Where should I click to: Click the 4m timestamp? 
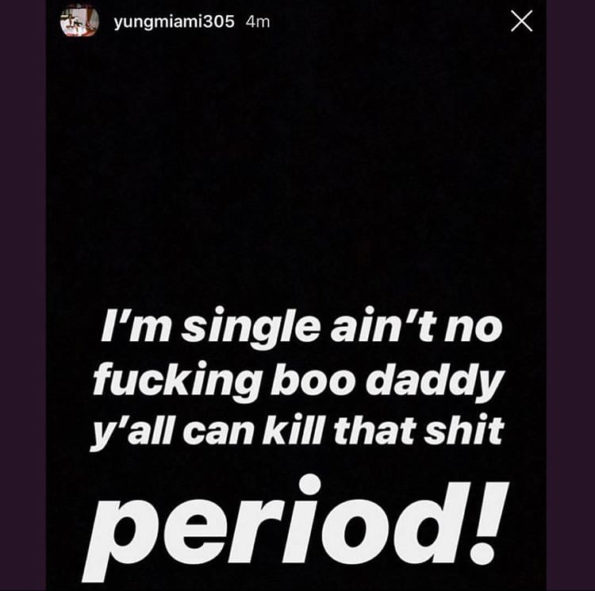click(x=258, y=22)
